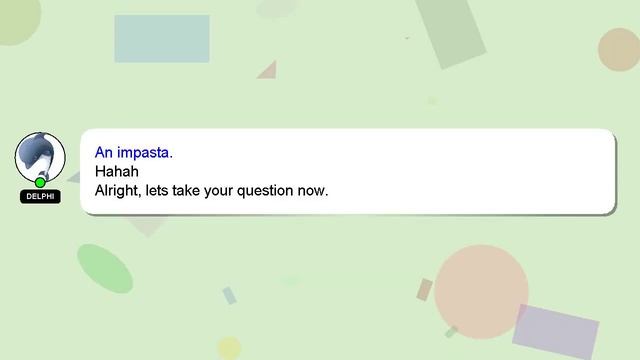Click the green online status dot
The image size is (640, 360).
[40, 182]
